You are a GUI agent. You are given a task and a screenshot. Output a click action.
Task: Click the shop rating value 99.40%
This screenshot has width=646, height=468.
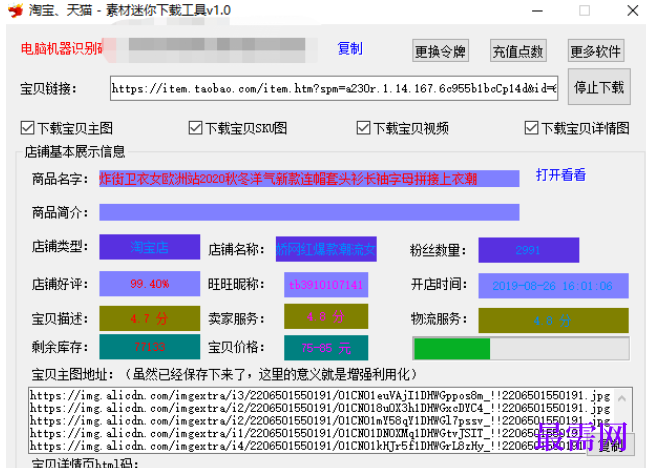click(x=150, y=284)
